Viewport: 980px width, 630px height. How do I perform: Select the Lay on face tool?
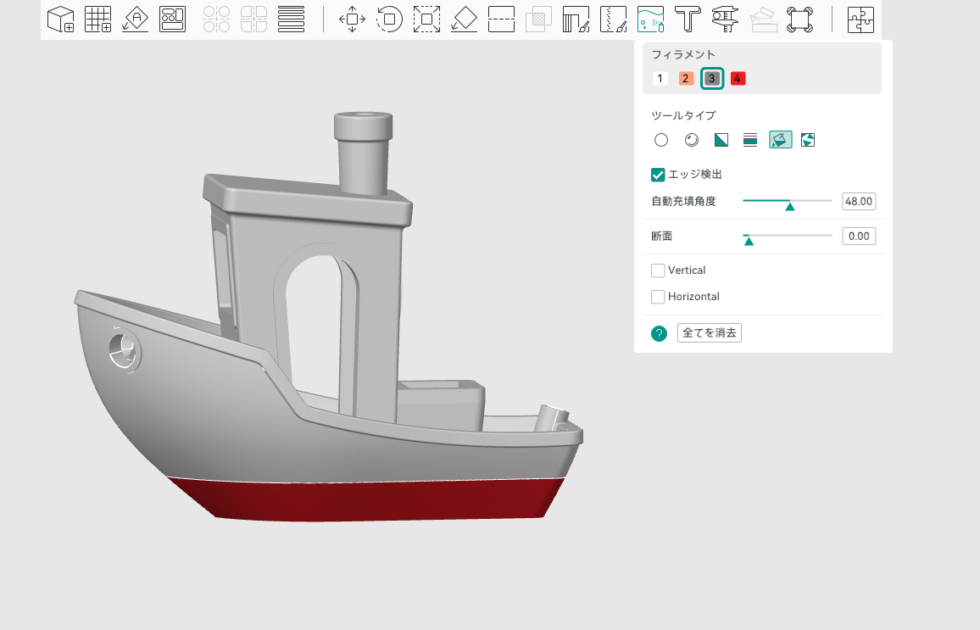point(464,19)
